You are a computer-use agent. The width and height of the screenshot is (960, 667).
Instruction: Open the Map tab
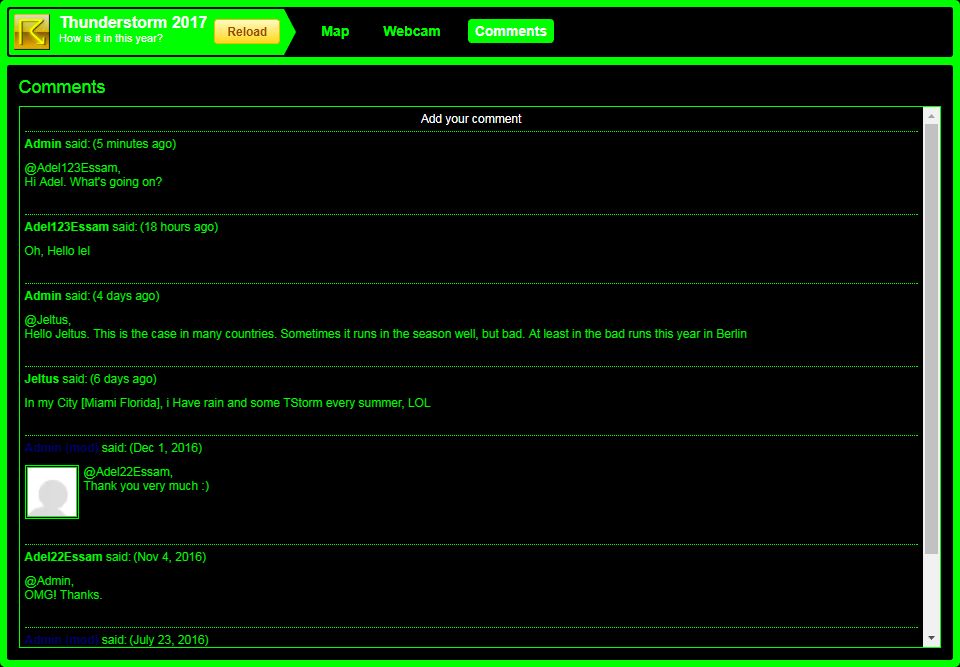[x=335, y=31]
